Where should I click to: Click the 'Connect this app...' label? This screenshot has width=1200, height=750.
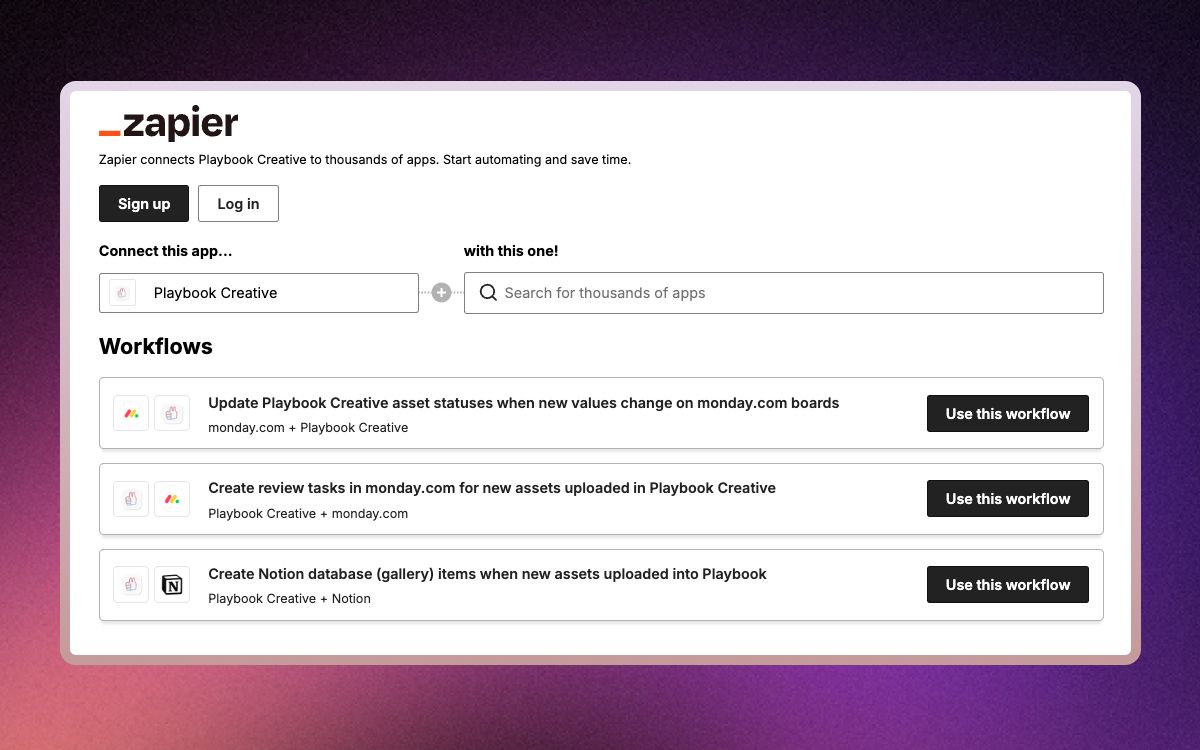pos(166,251)
